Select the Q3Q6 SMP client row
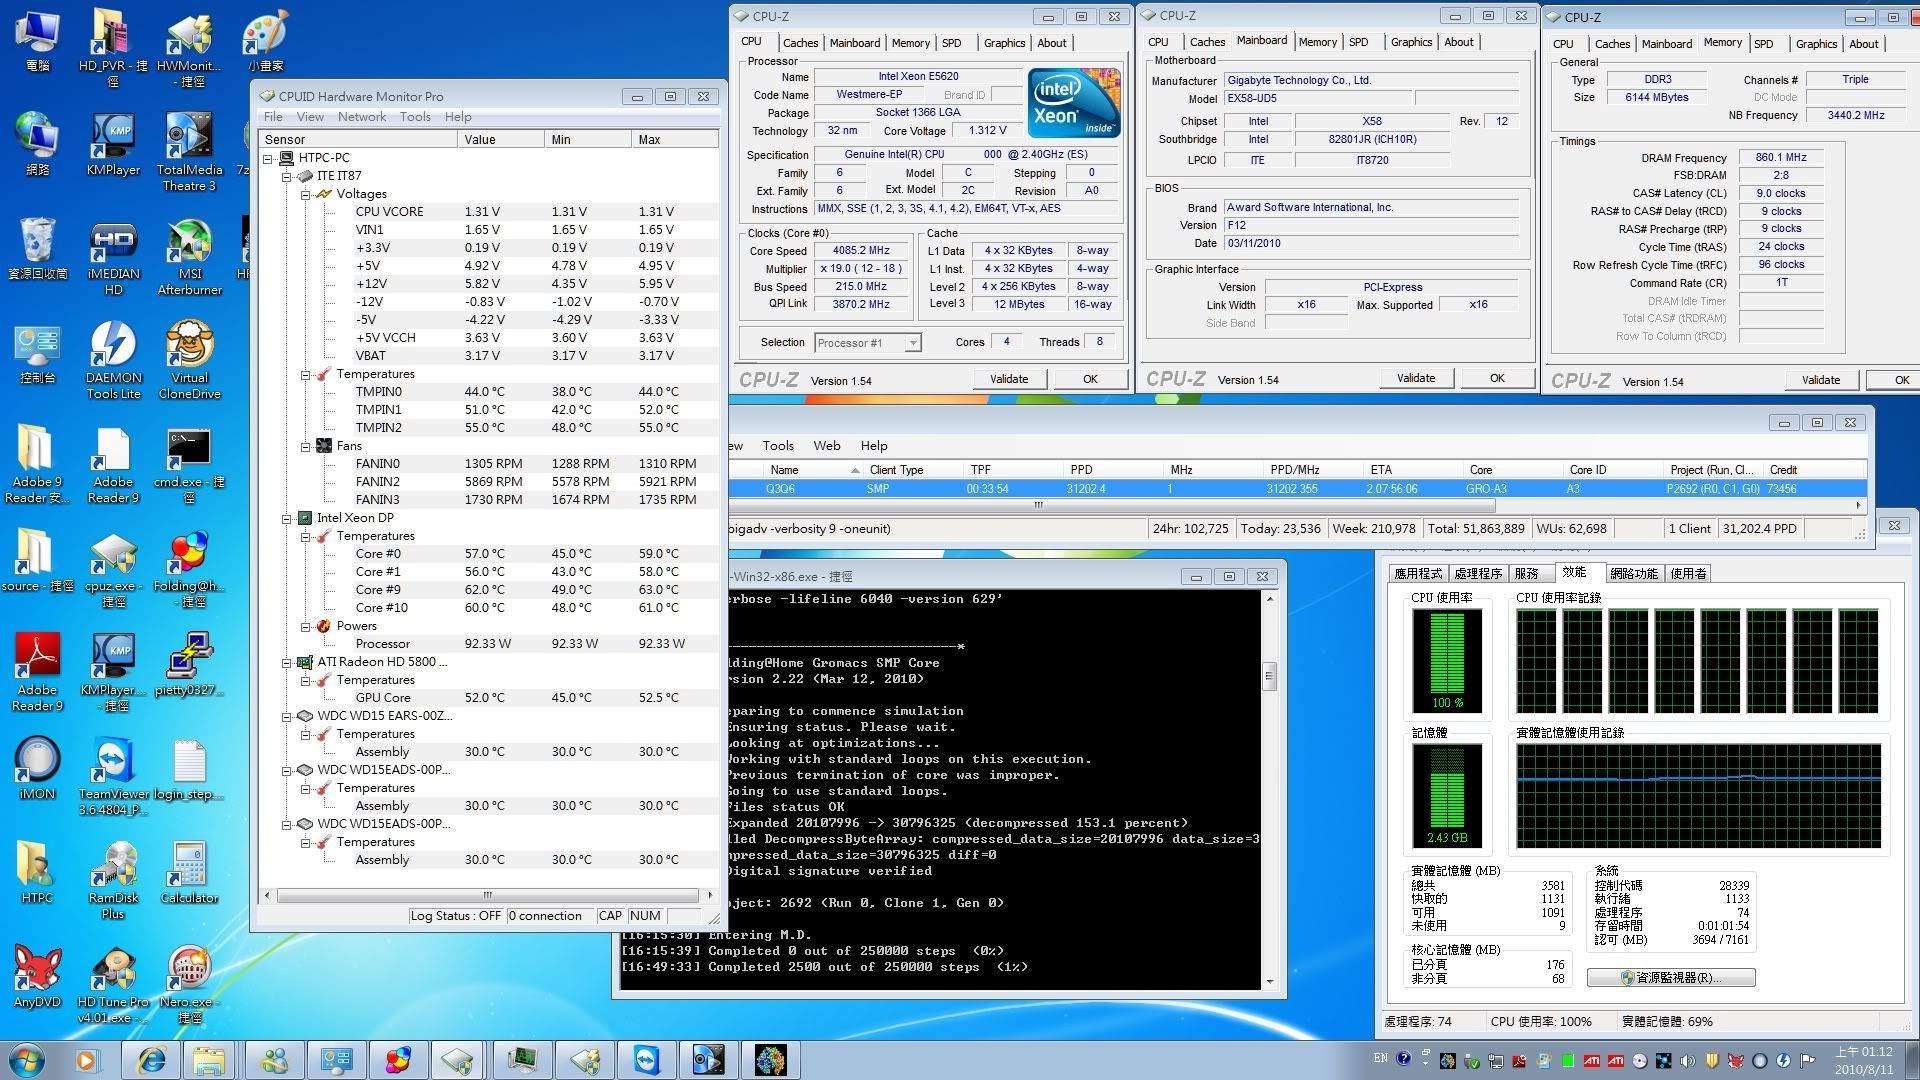Image resolution: width=1920 pixels, height=1080 pixels. (x=1297, y=489)
